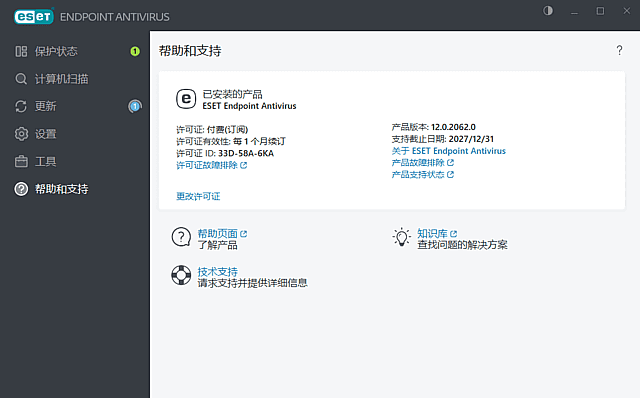Open the 知识库 link
This screenshot has width=640, height=398.
pyautogui.click(x=437, y=233)
